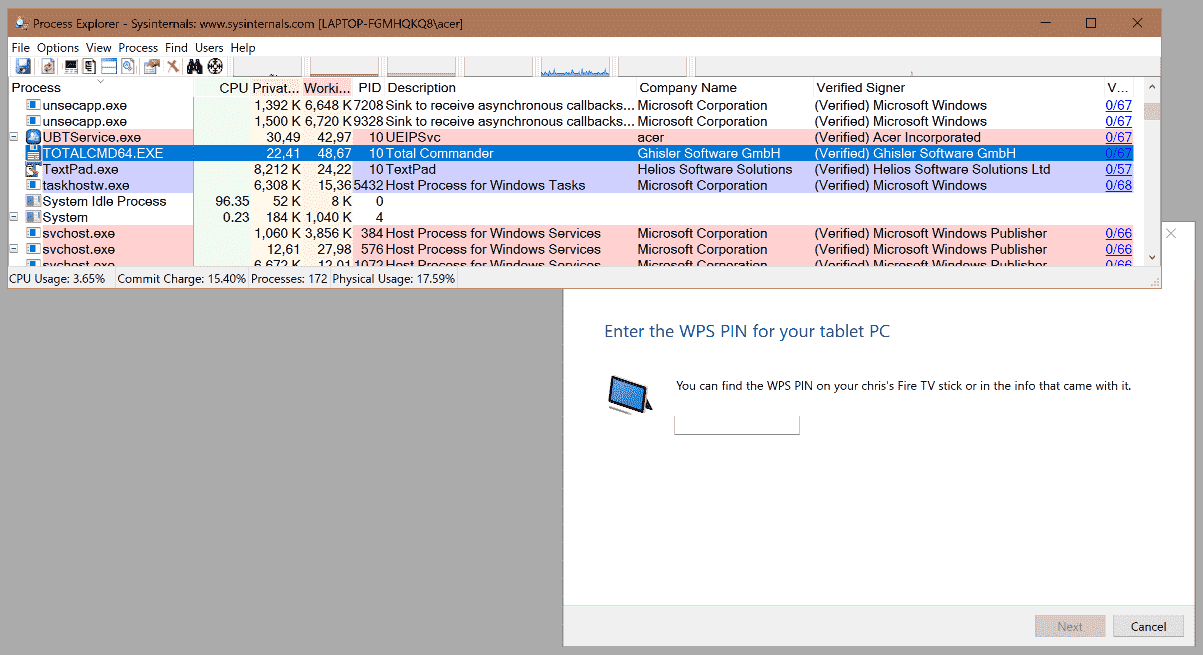The image size is (1203, 655).
Task: Click PID 5432 of taskhostw.exe
Action: tap(369, 185)
